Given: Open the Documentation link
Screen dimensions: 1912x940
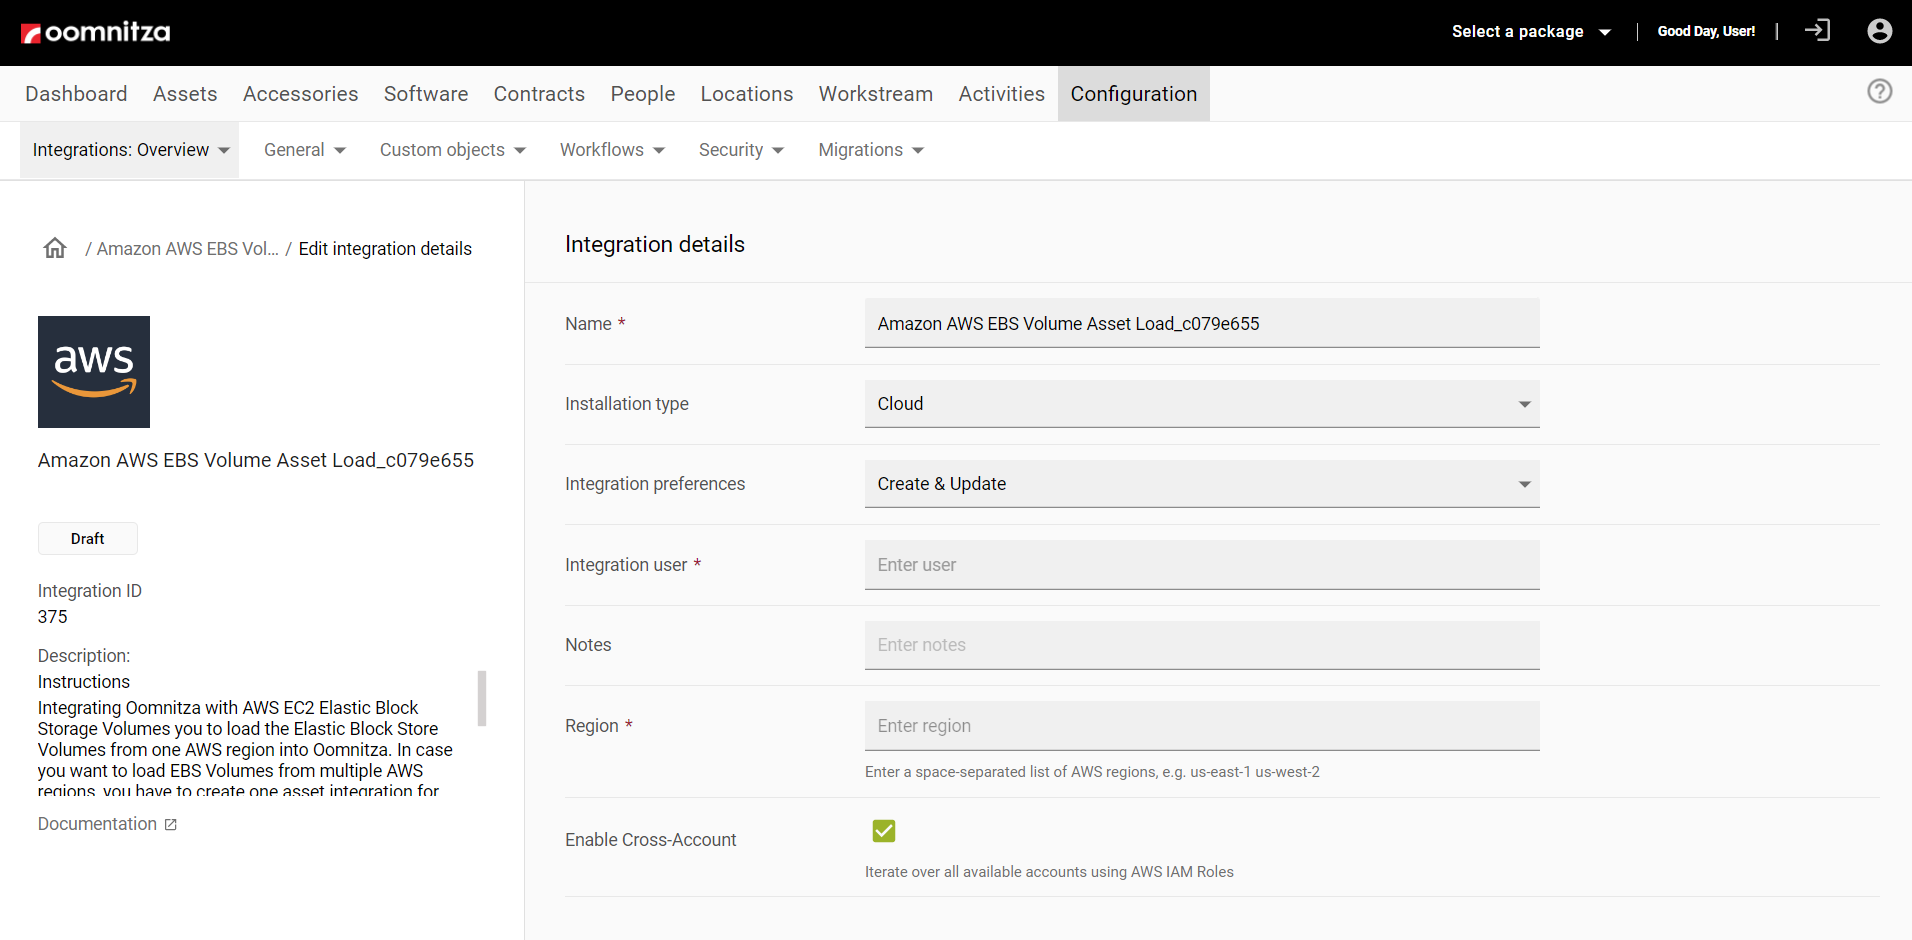Looking at the screenshot, I should pyautogui.click(x=97, y=824).
